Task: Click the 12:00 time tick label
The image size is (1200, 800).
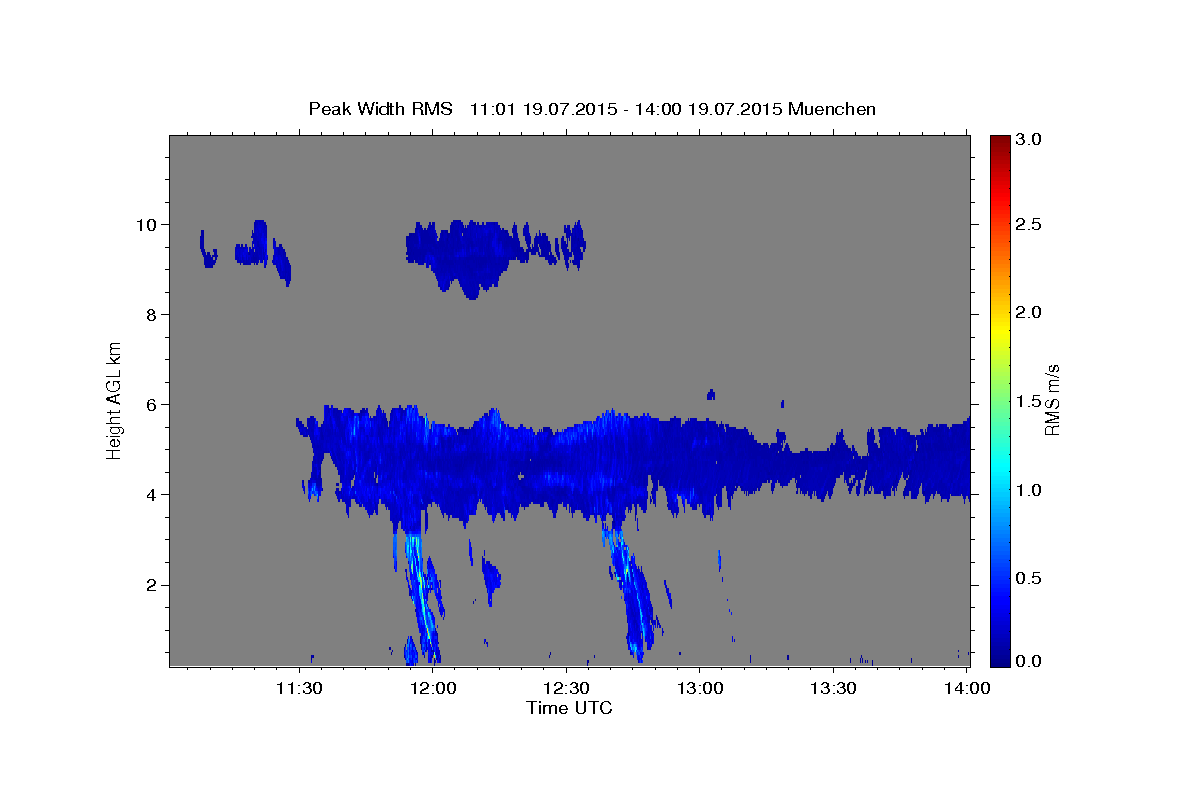Action: [x=434, y=688]
